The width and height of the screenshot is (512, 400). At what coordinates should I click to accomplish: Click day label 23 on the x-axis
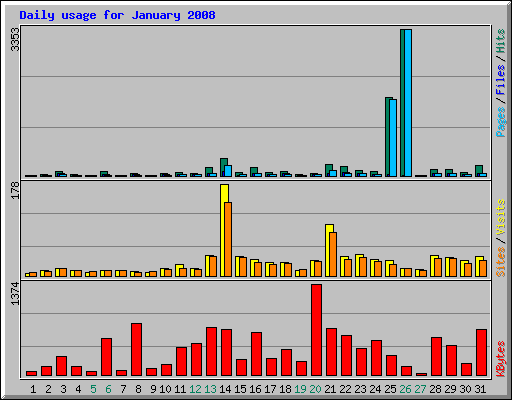pos(360,389)
